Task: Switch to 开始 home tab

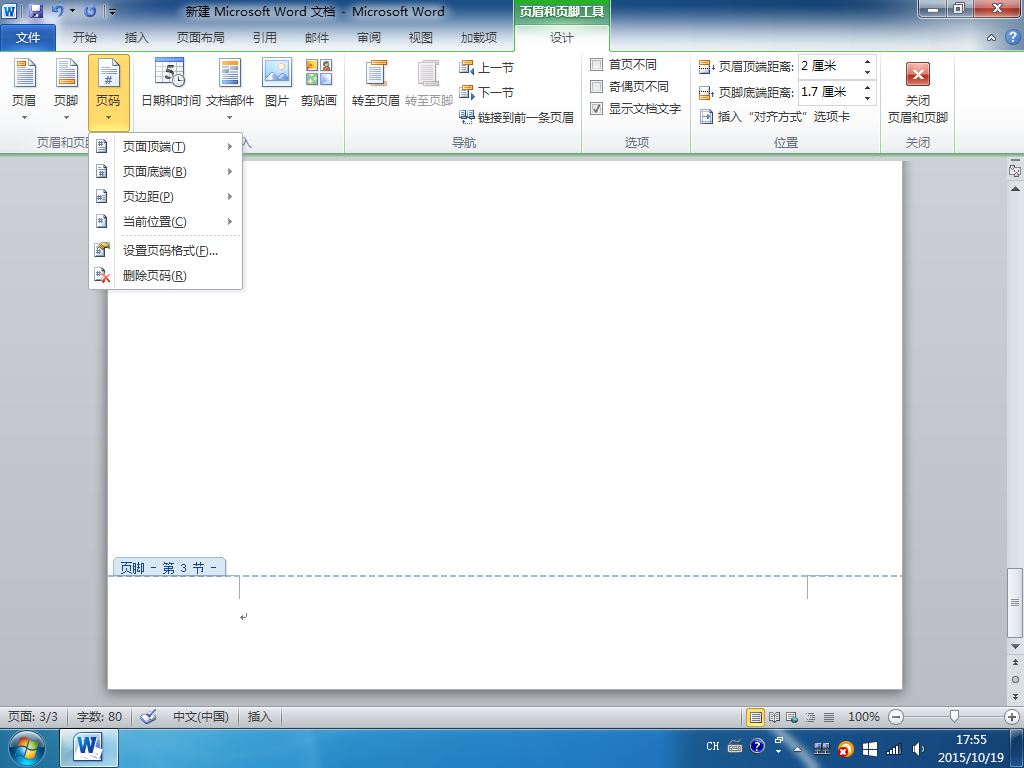Action: [x=84, y=38]
